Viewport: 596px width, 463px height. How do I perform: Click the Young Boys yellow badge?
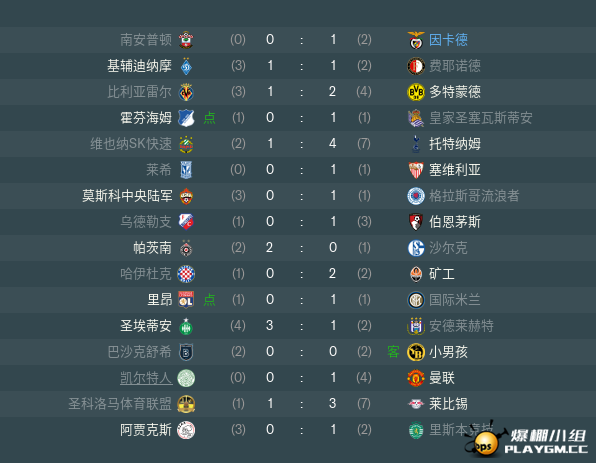pos(416,352)
